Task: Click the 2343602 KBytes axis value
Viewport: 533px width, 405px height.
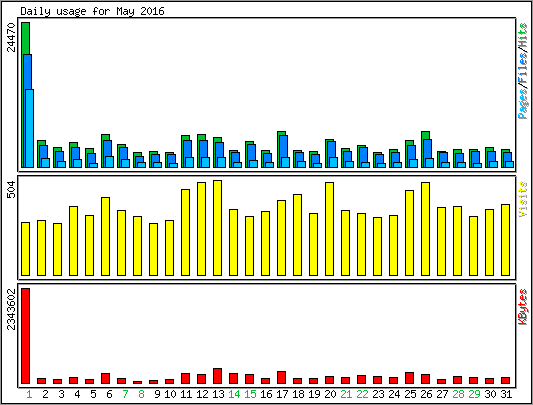Action: (11, 309)
